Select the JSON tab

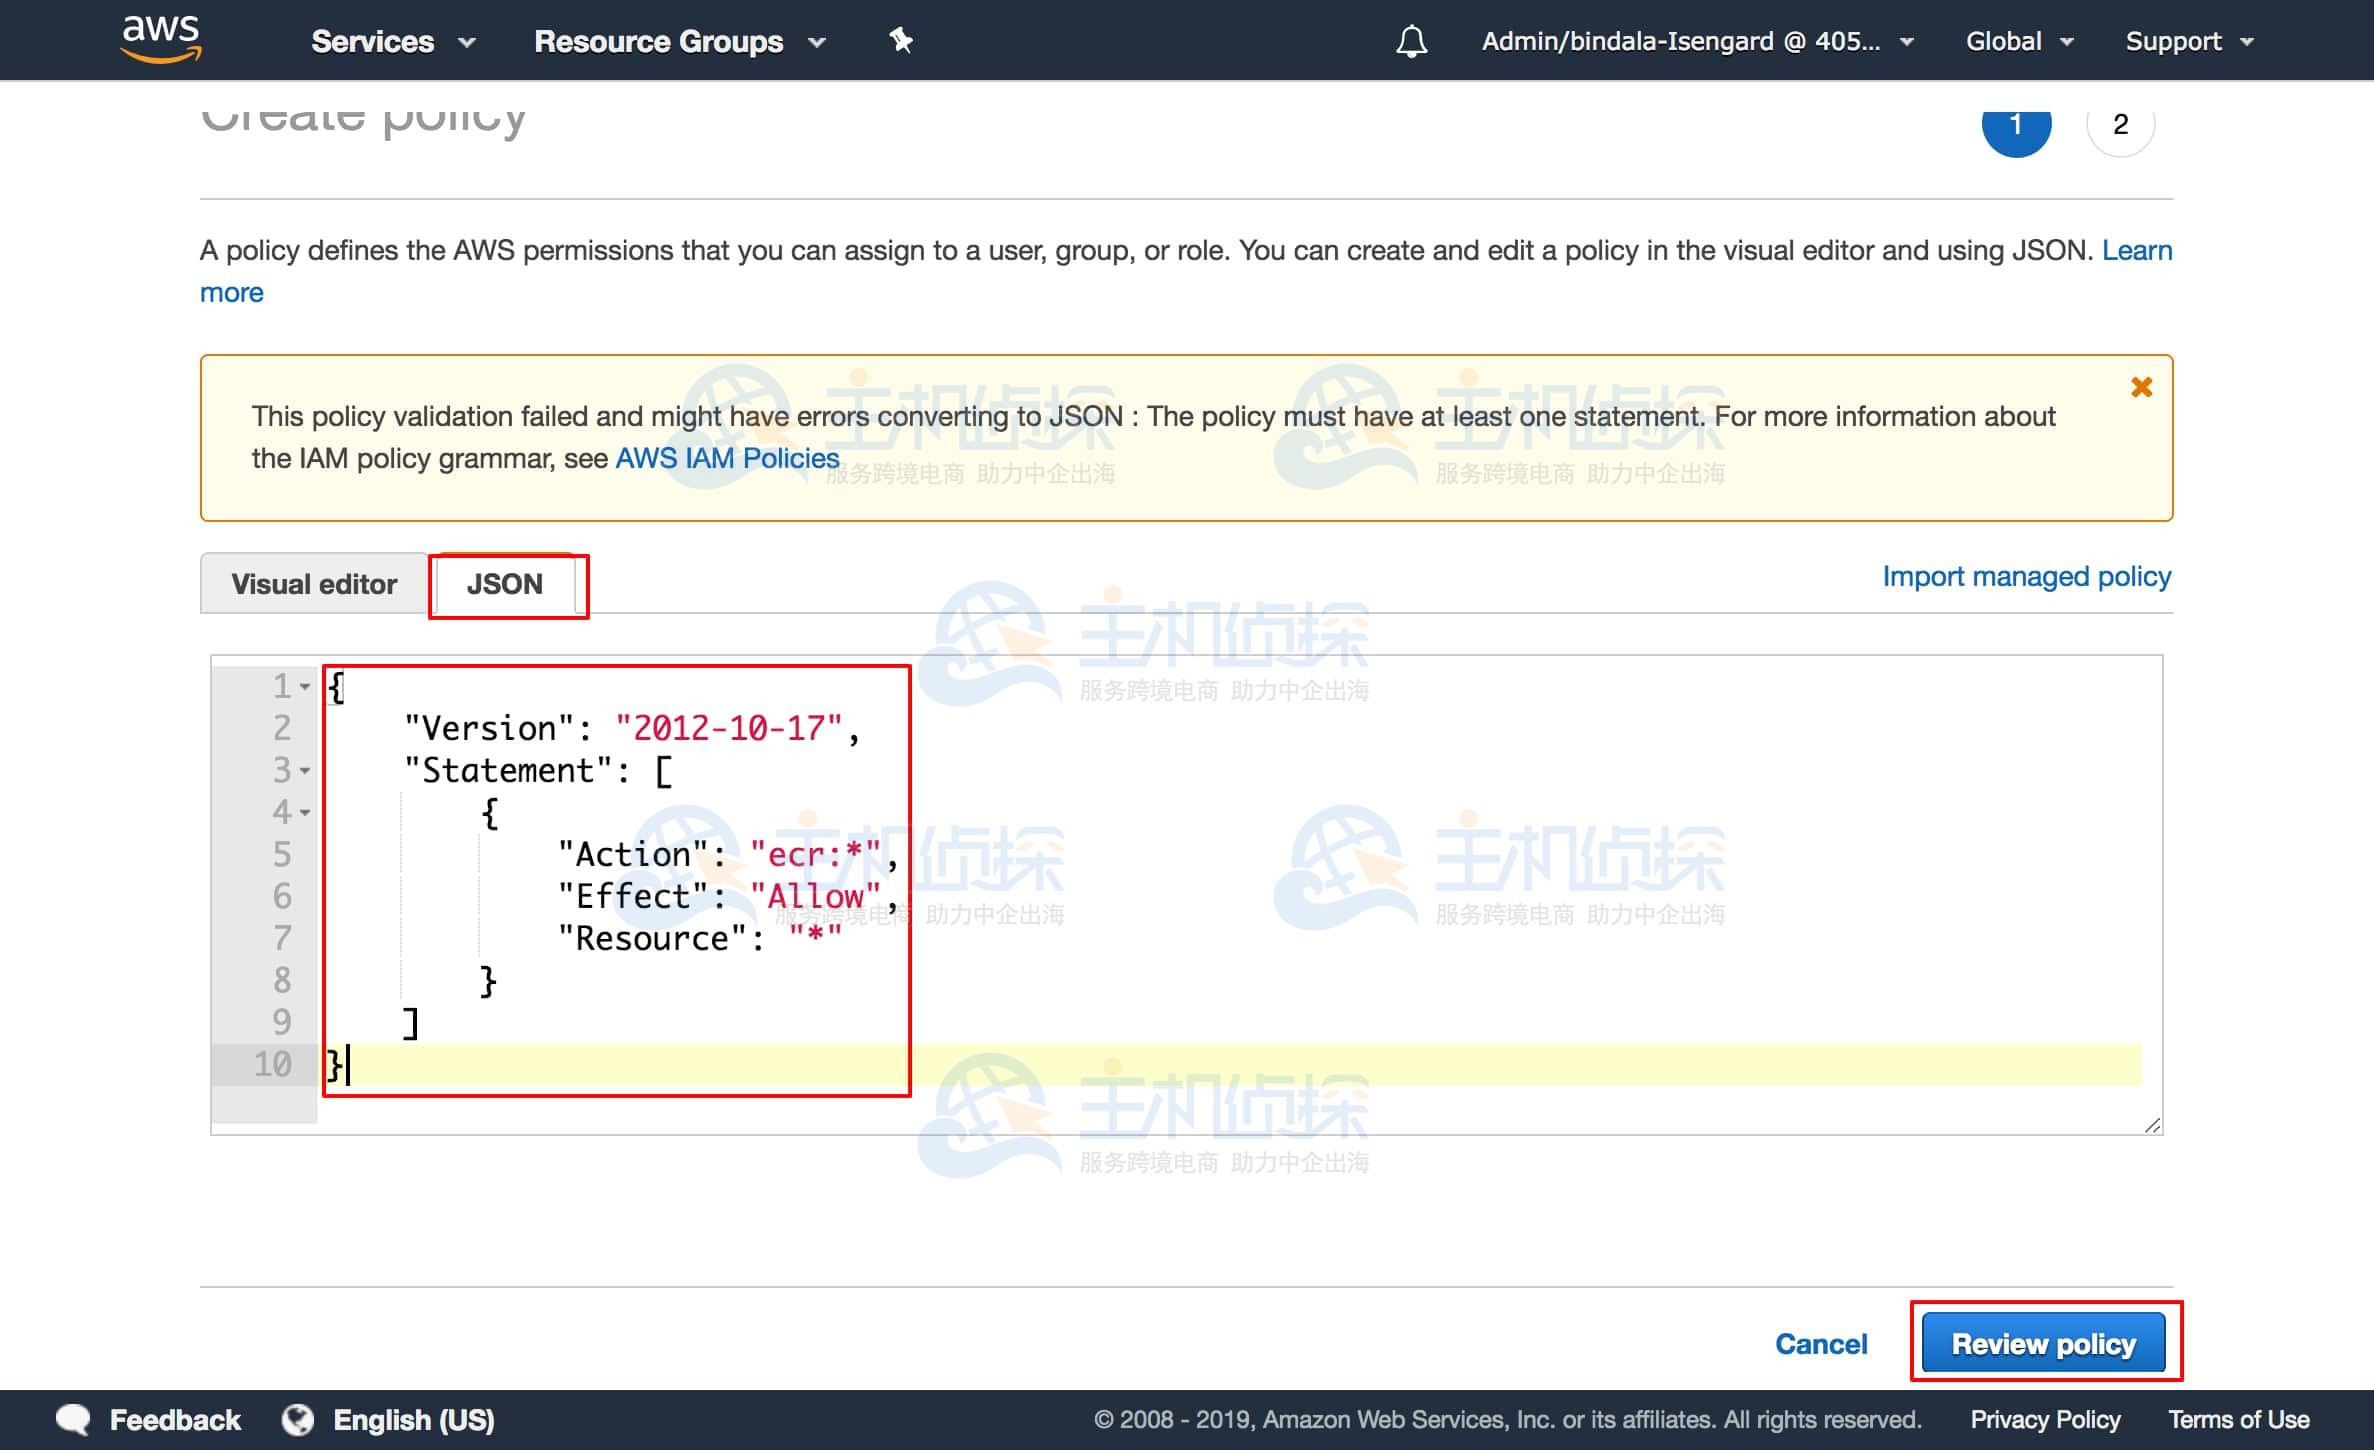505,584
